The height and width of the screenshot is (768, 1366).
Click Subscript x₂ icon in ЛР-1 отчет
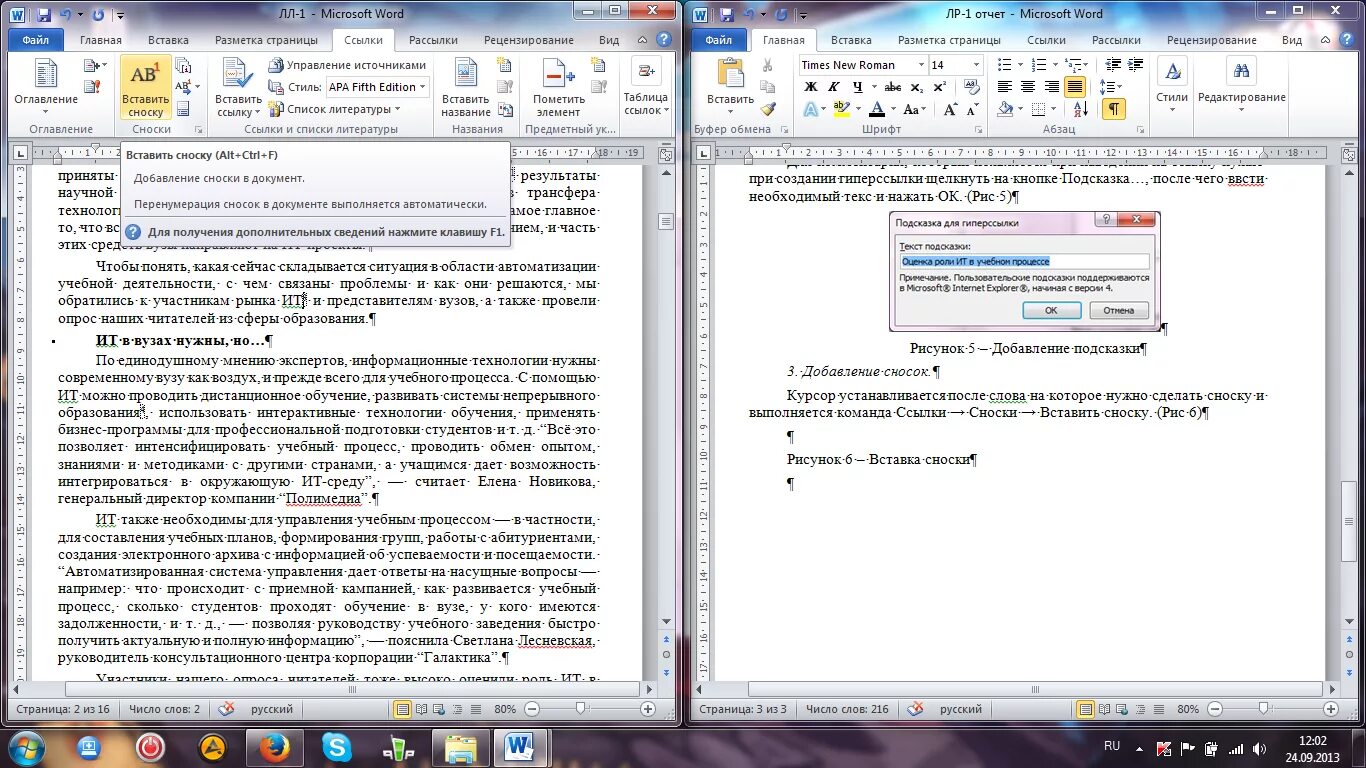coord(919,87)
